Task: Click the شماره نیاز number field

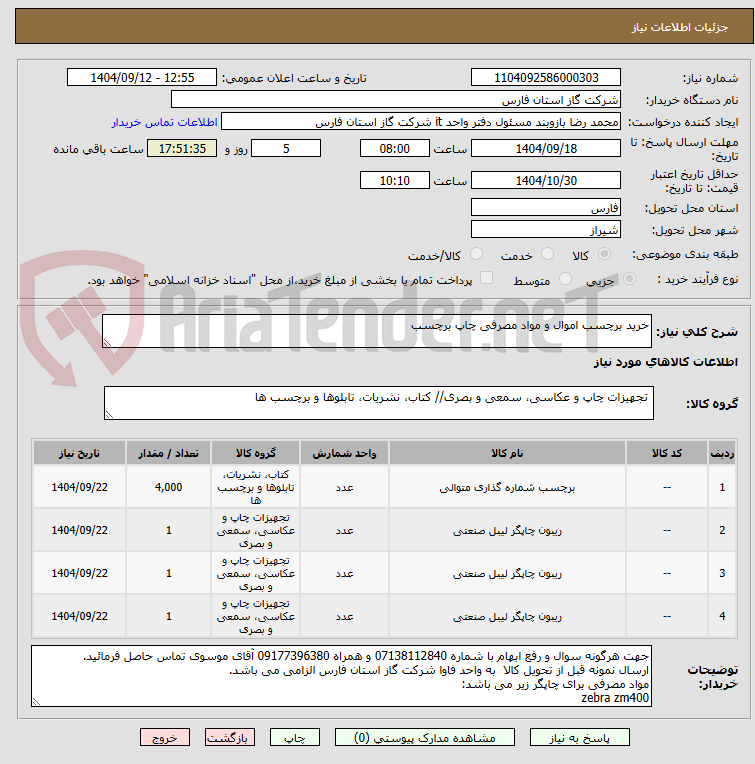Action: (x=546, y=77)
